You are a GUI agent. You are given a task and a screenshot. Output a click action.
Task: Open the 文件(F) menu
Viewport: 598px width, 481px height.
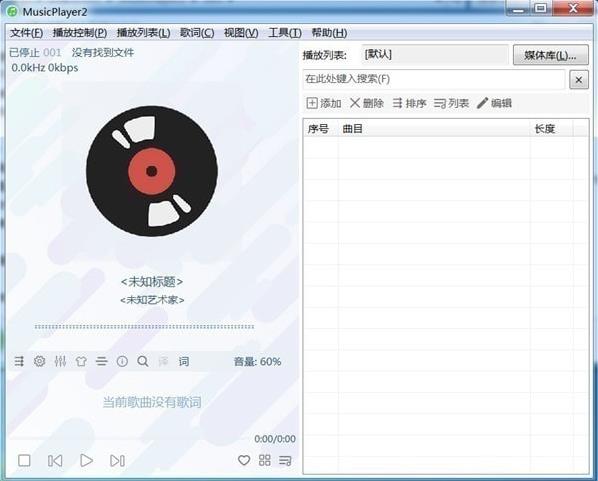(x=26, y=33)
